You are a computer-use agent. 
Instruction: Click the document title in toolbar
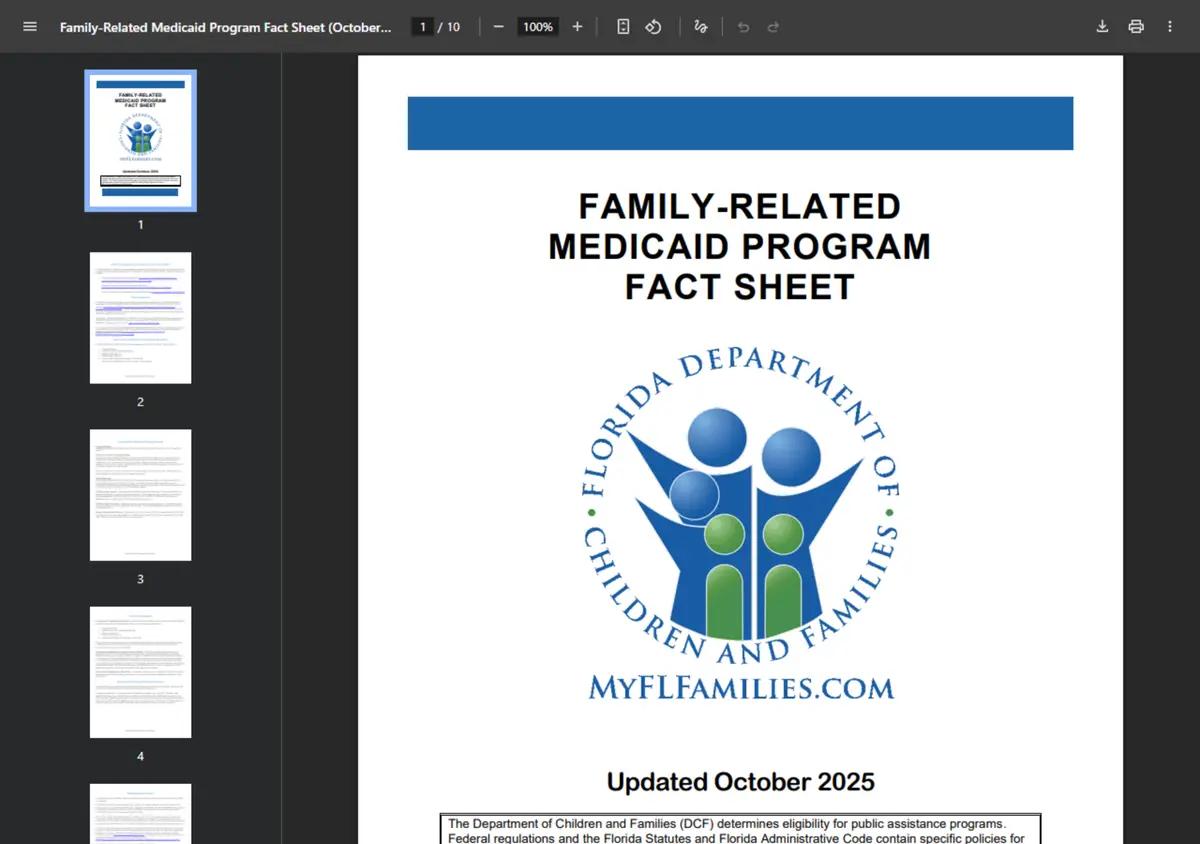226,27
